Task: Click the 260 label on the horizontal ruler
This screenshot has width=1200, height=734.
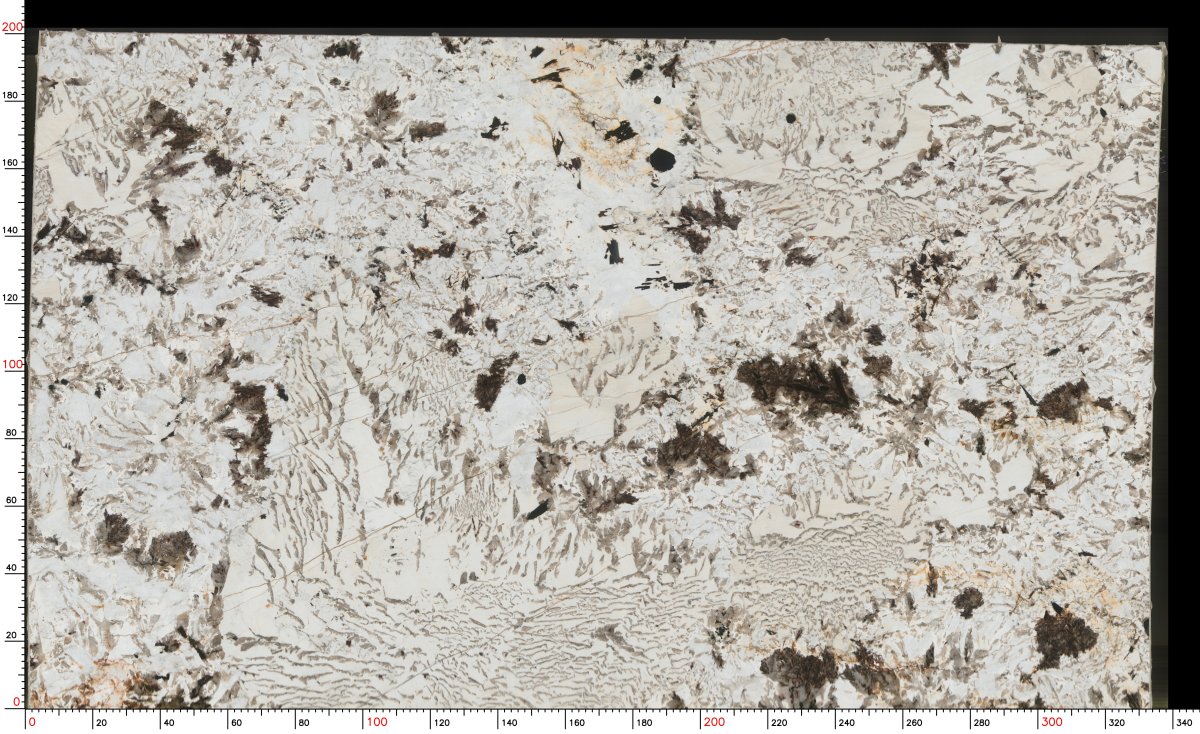Action: pyautogui.click(x=915, y=722)
